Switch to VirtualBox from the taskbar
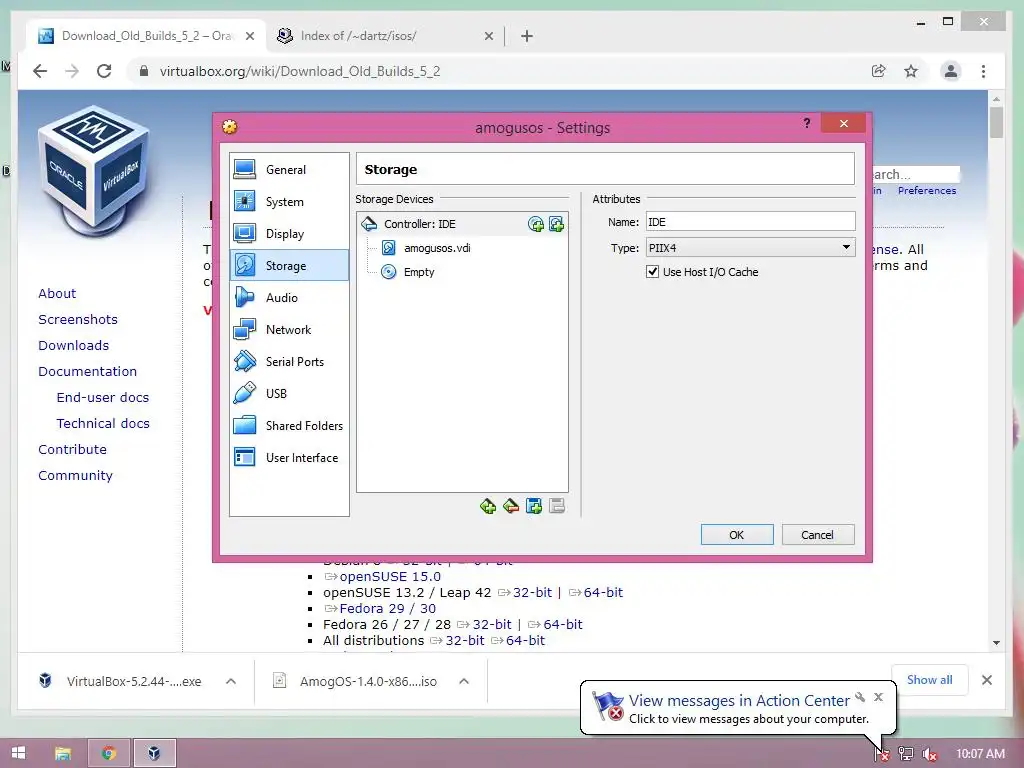The width and height of the screenshot is (1024, 768). [x=154, y=753]
